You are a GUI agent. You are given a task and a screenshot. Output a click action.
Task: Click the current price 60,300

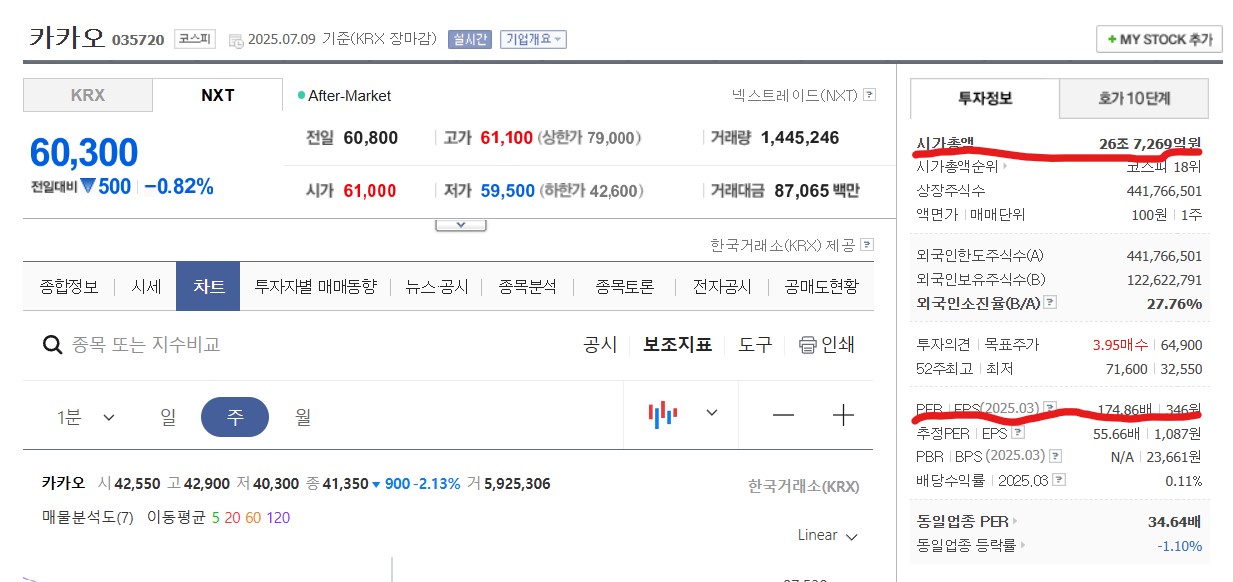click(84, 152)
